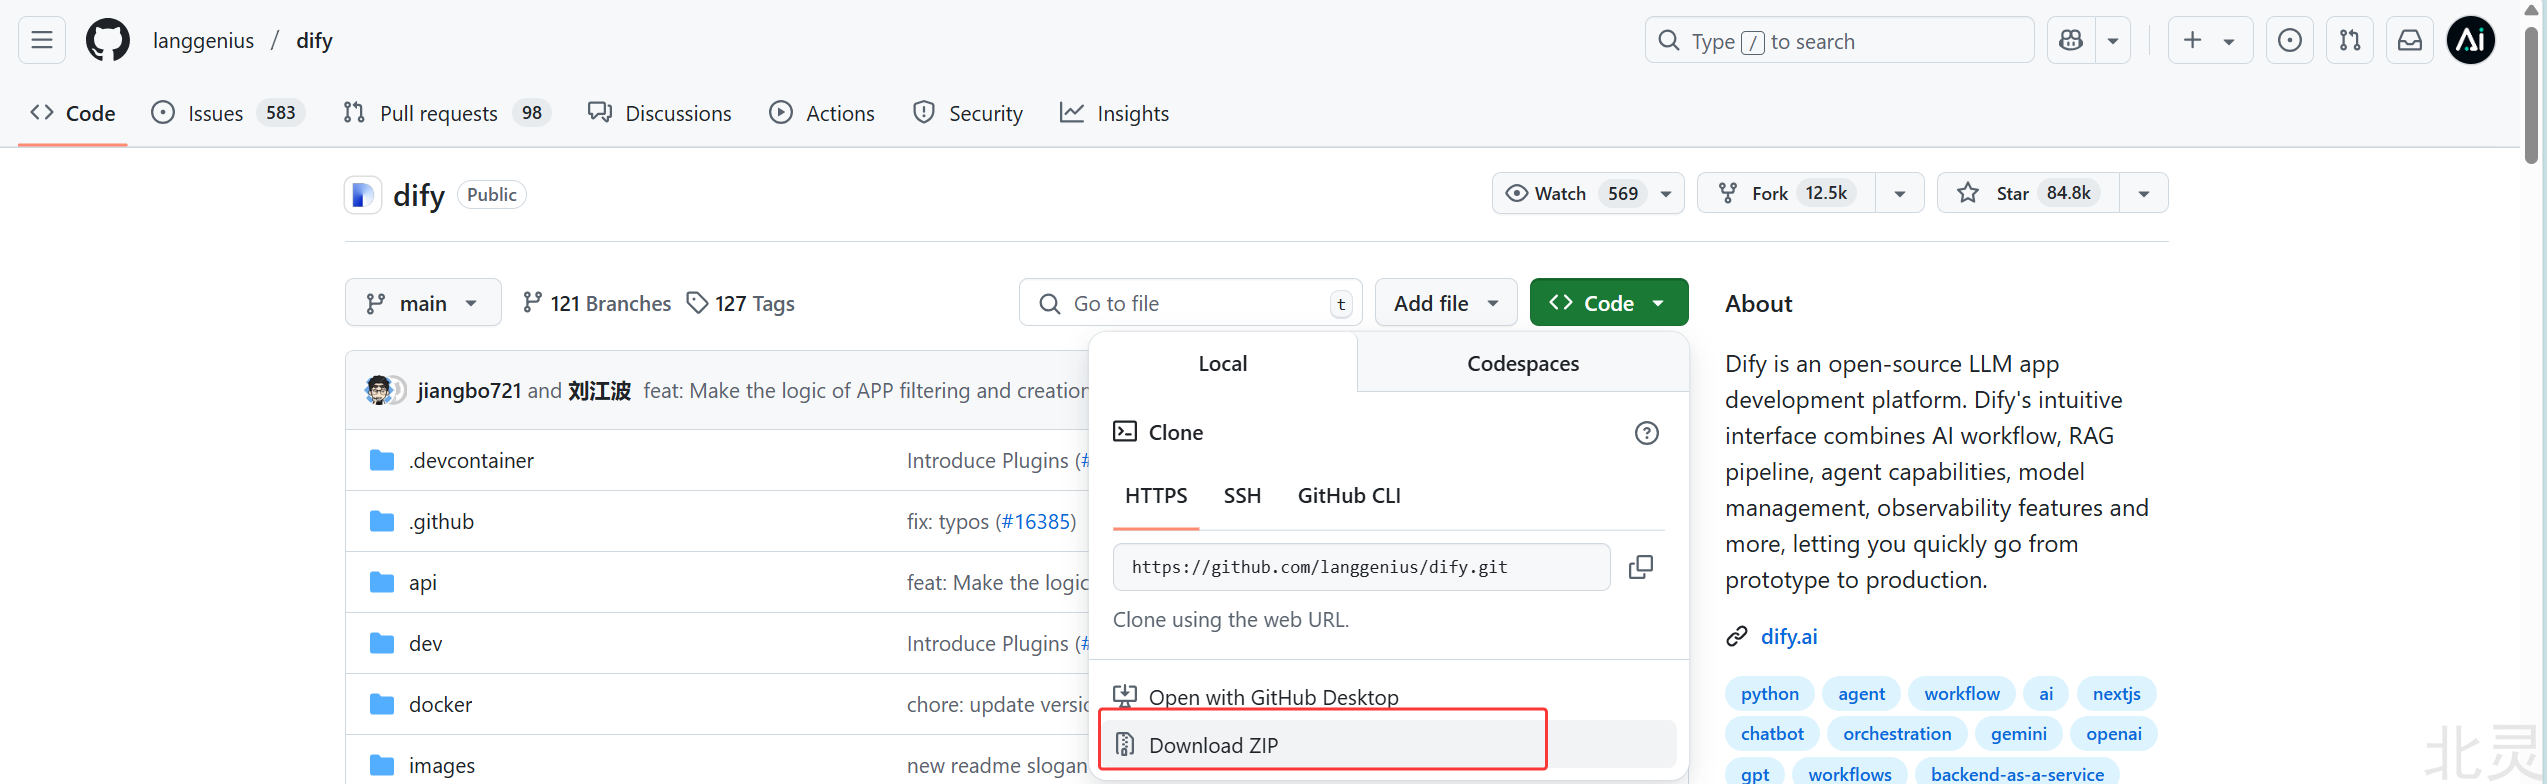Open notifications inbox icon
The image size is (2547, 784).
2410,40
